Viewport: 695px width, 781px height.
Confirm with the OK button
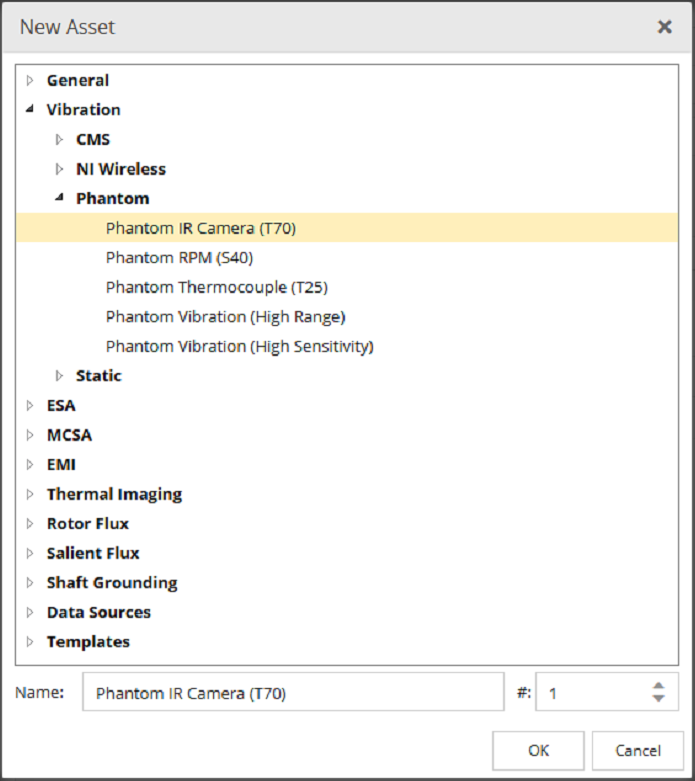[539, 751]
